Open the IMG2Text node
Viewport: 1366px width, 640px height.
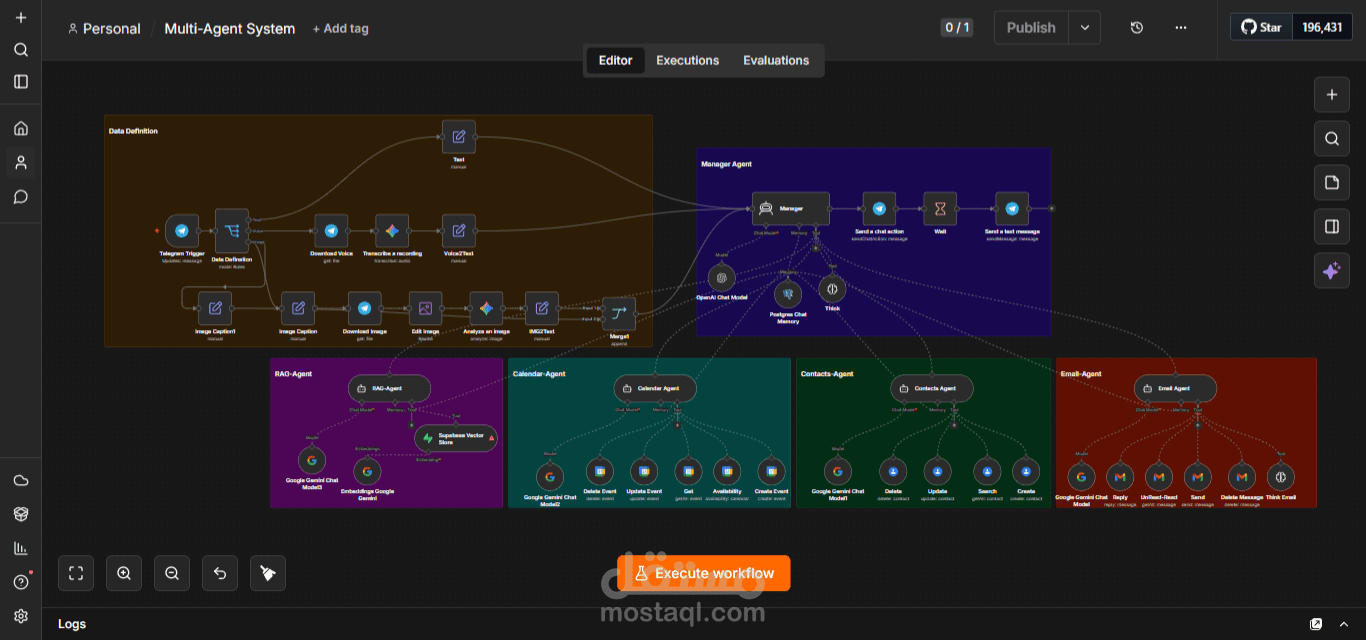coord(542,308)
